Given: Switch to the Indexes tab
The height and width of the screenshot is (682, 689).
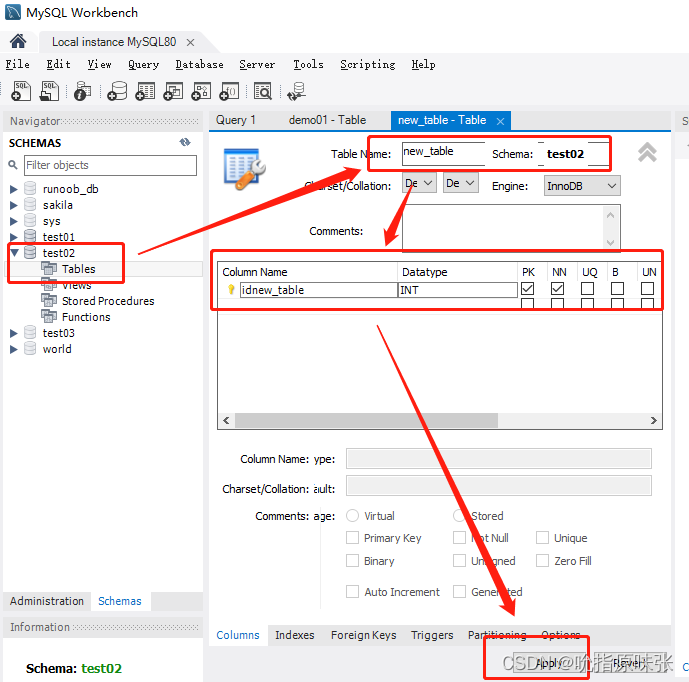Looking at the screenshot, I should point(294,635).
